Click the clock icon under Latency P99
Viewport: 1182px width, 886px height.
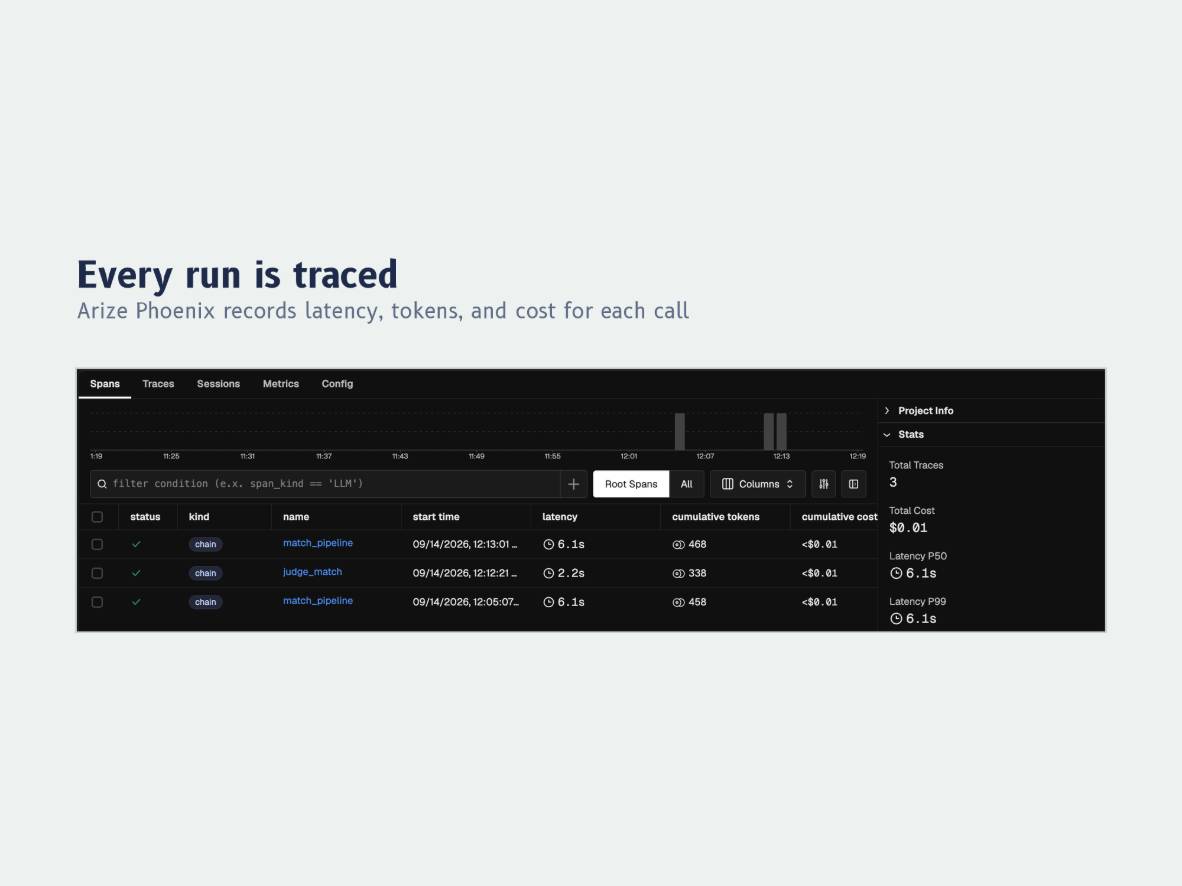coord(896,618)
